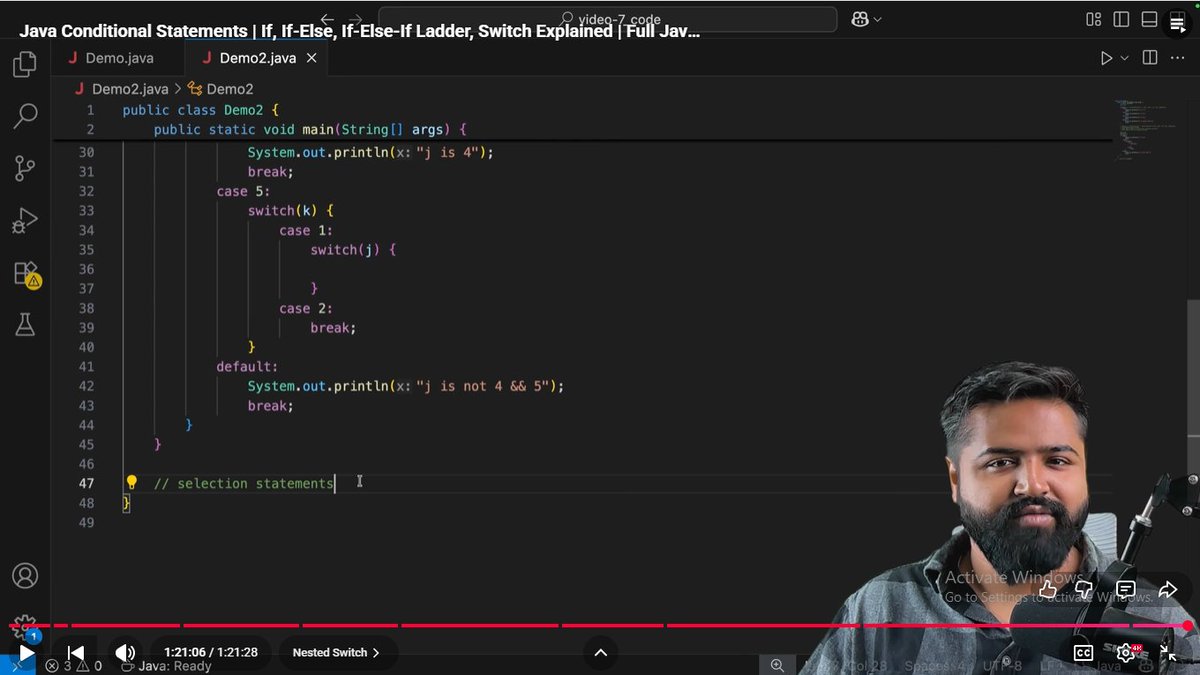The image size is (1200, 675).
Task: Open the Run and Debug view
Action: [x=25, y=220]
